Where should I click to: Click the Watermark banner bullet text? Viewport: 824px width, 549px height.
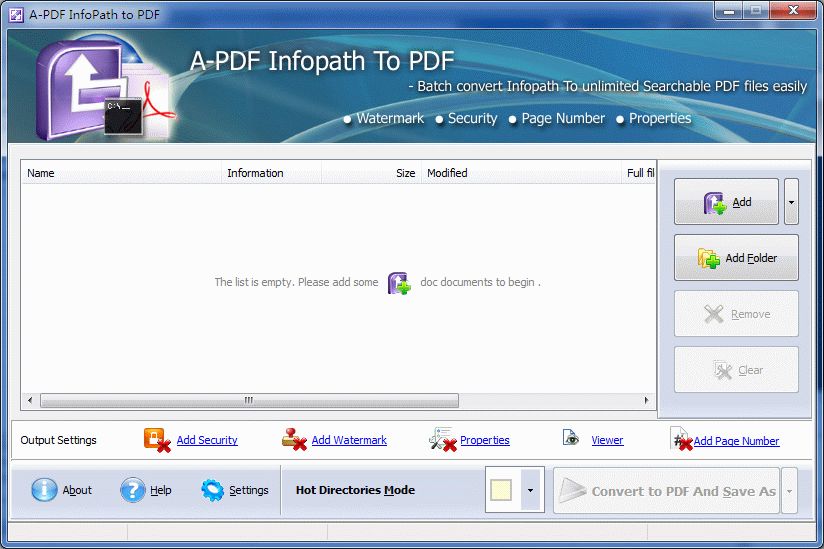pyautogui.click(x=390, y=118)
